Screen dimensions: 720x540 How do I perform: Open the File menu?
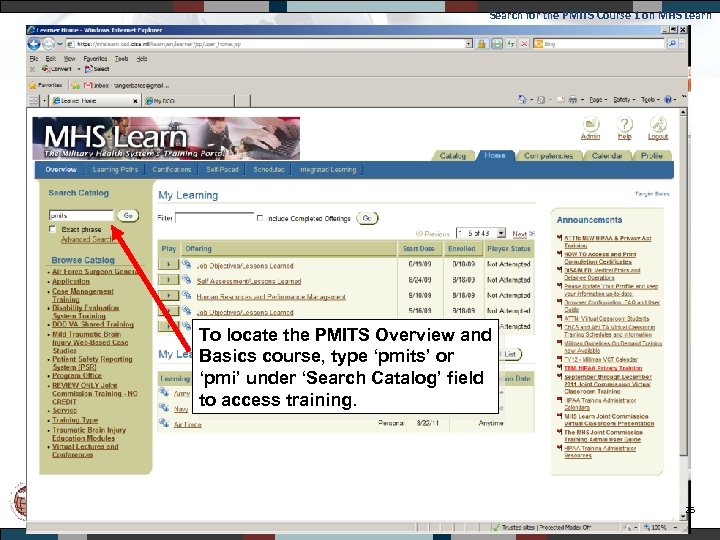click(34, 59)
